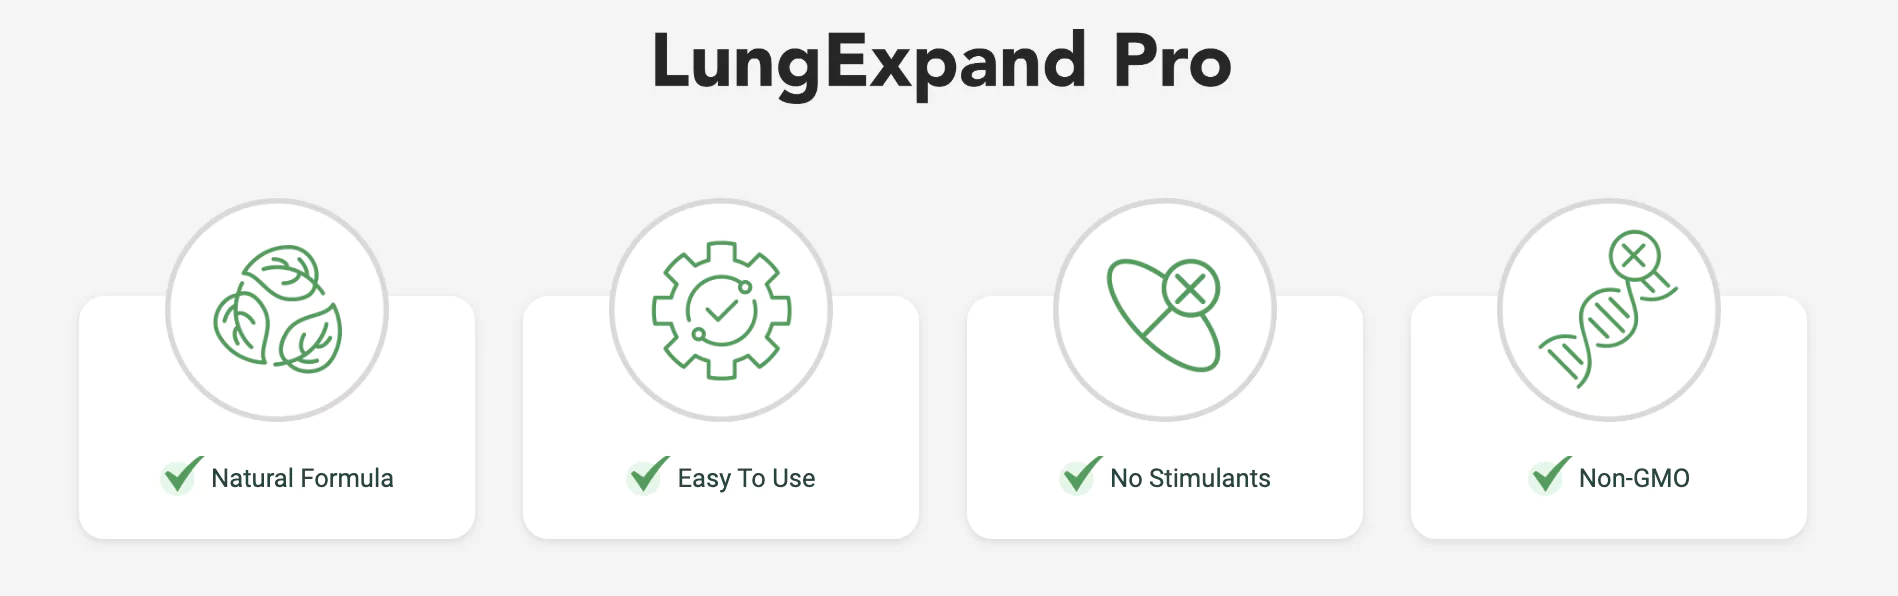Click the three leaves Natural Formula icon
Image resolution: width=1898 pixels, height=596 pixels.
[277, 309]
